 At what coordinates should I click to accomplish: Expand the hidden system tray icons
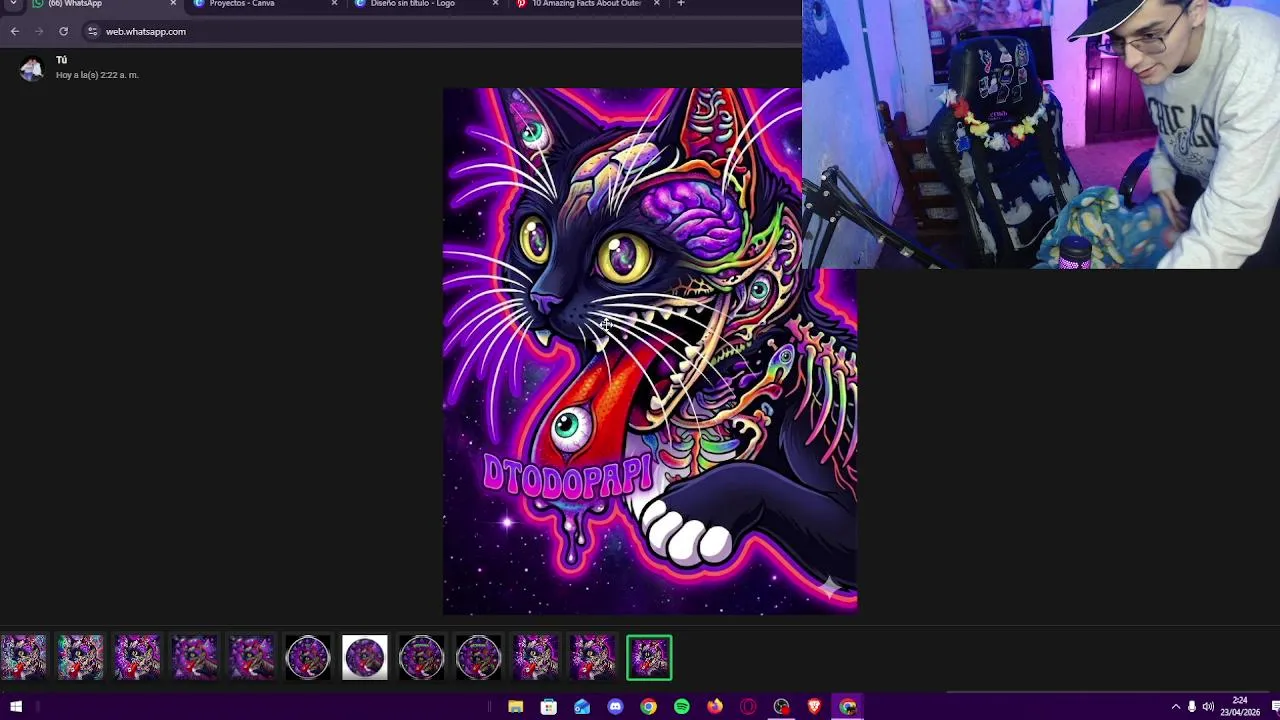click(x=1176, y=707)
